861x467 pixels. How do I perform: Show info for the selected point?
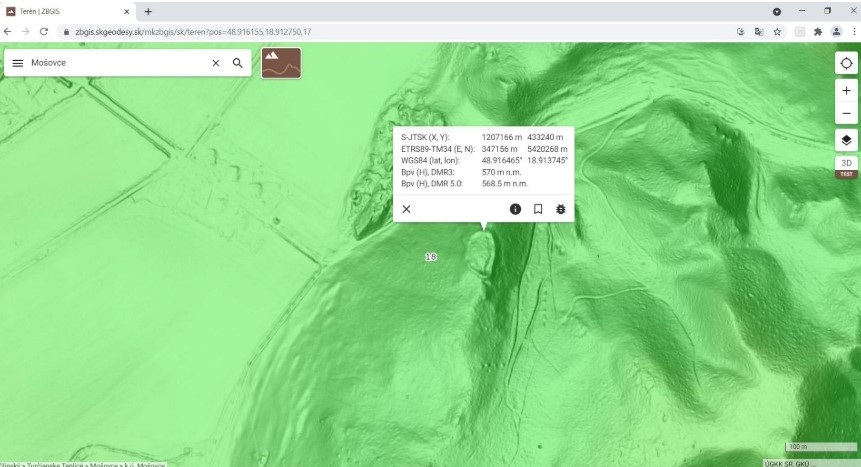(516, 209)
